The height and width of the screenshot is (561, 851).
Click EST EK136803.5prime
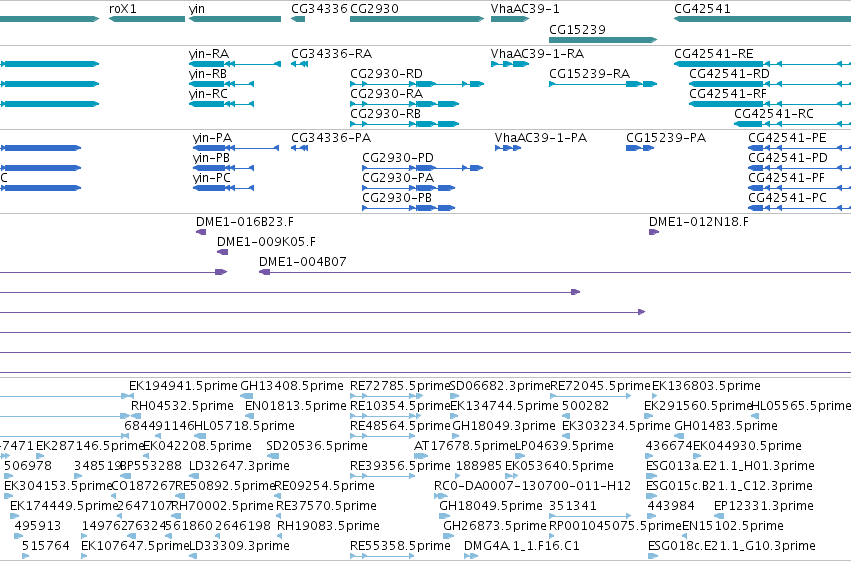pyautogui.click(x=706, y=386)
